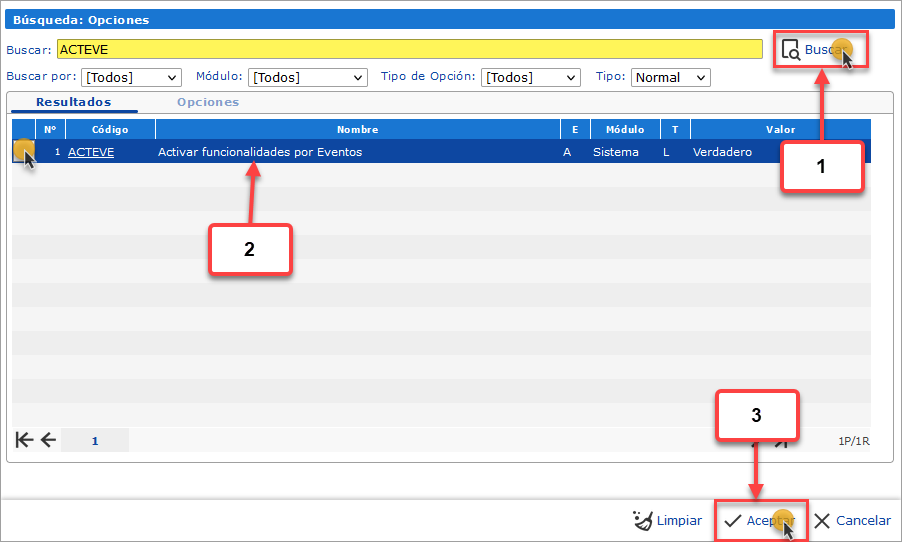Click the Limpiar broom icon
902x542 pixels.
(643, 520)
